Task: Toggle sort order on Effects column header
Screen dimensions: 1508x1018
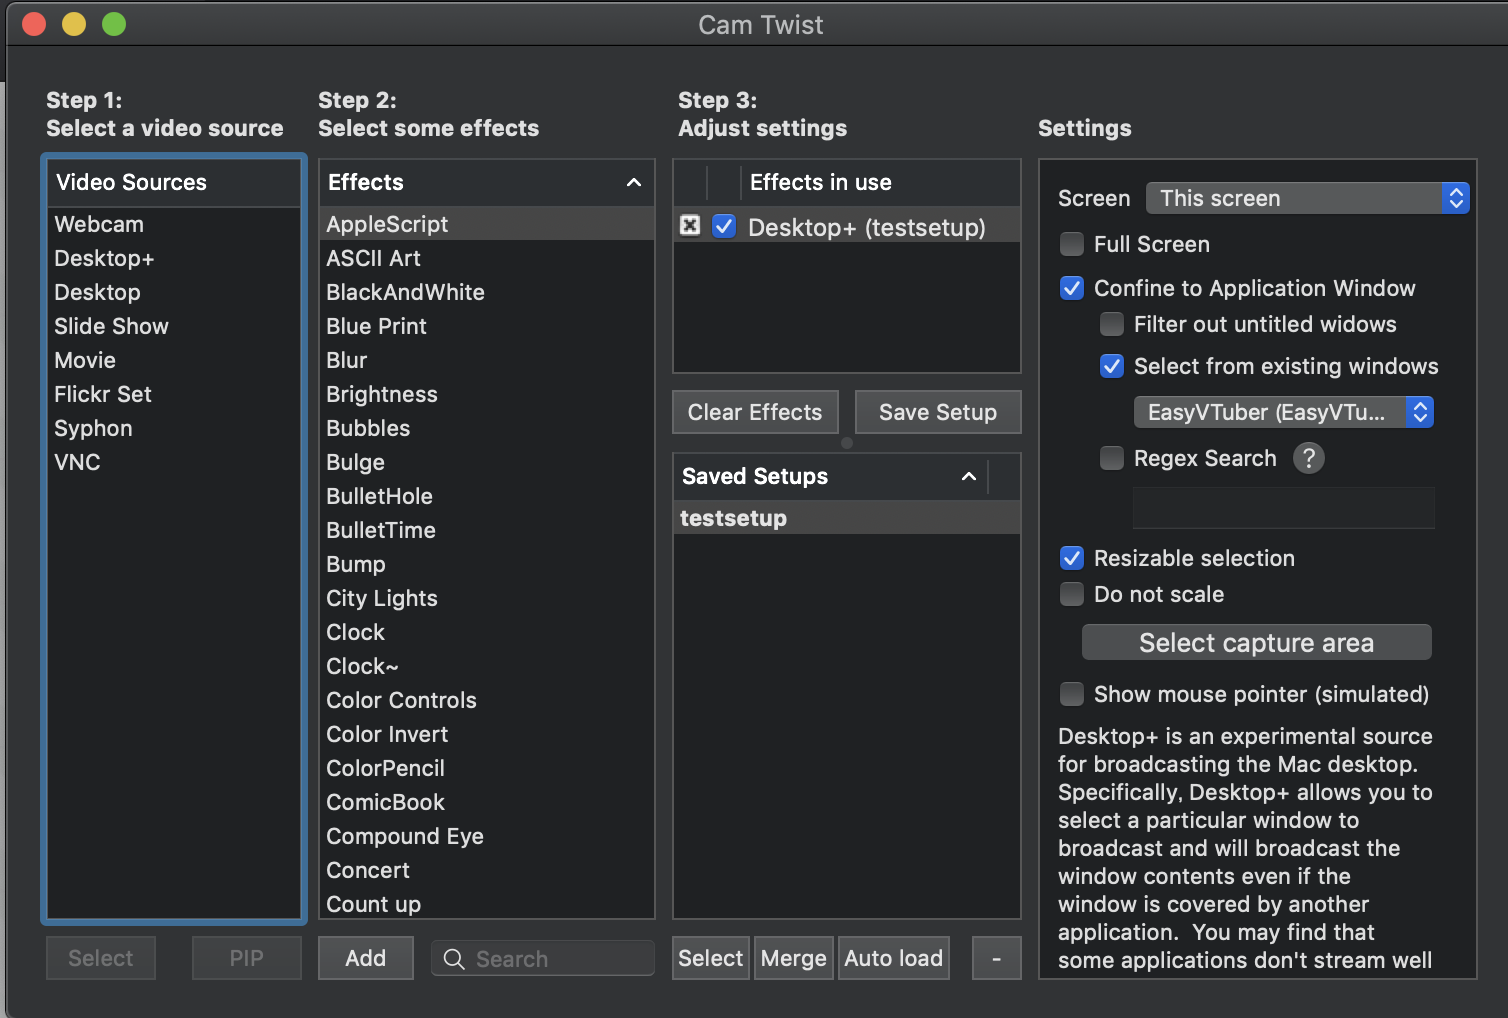Action: [x=633, y=182]
